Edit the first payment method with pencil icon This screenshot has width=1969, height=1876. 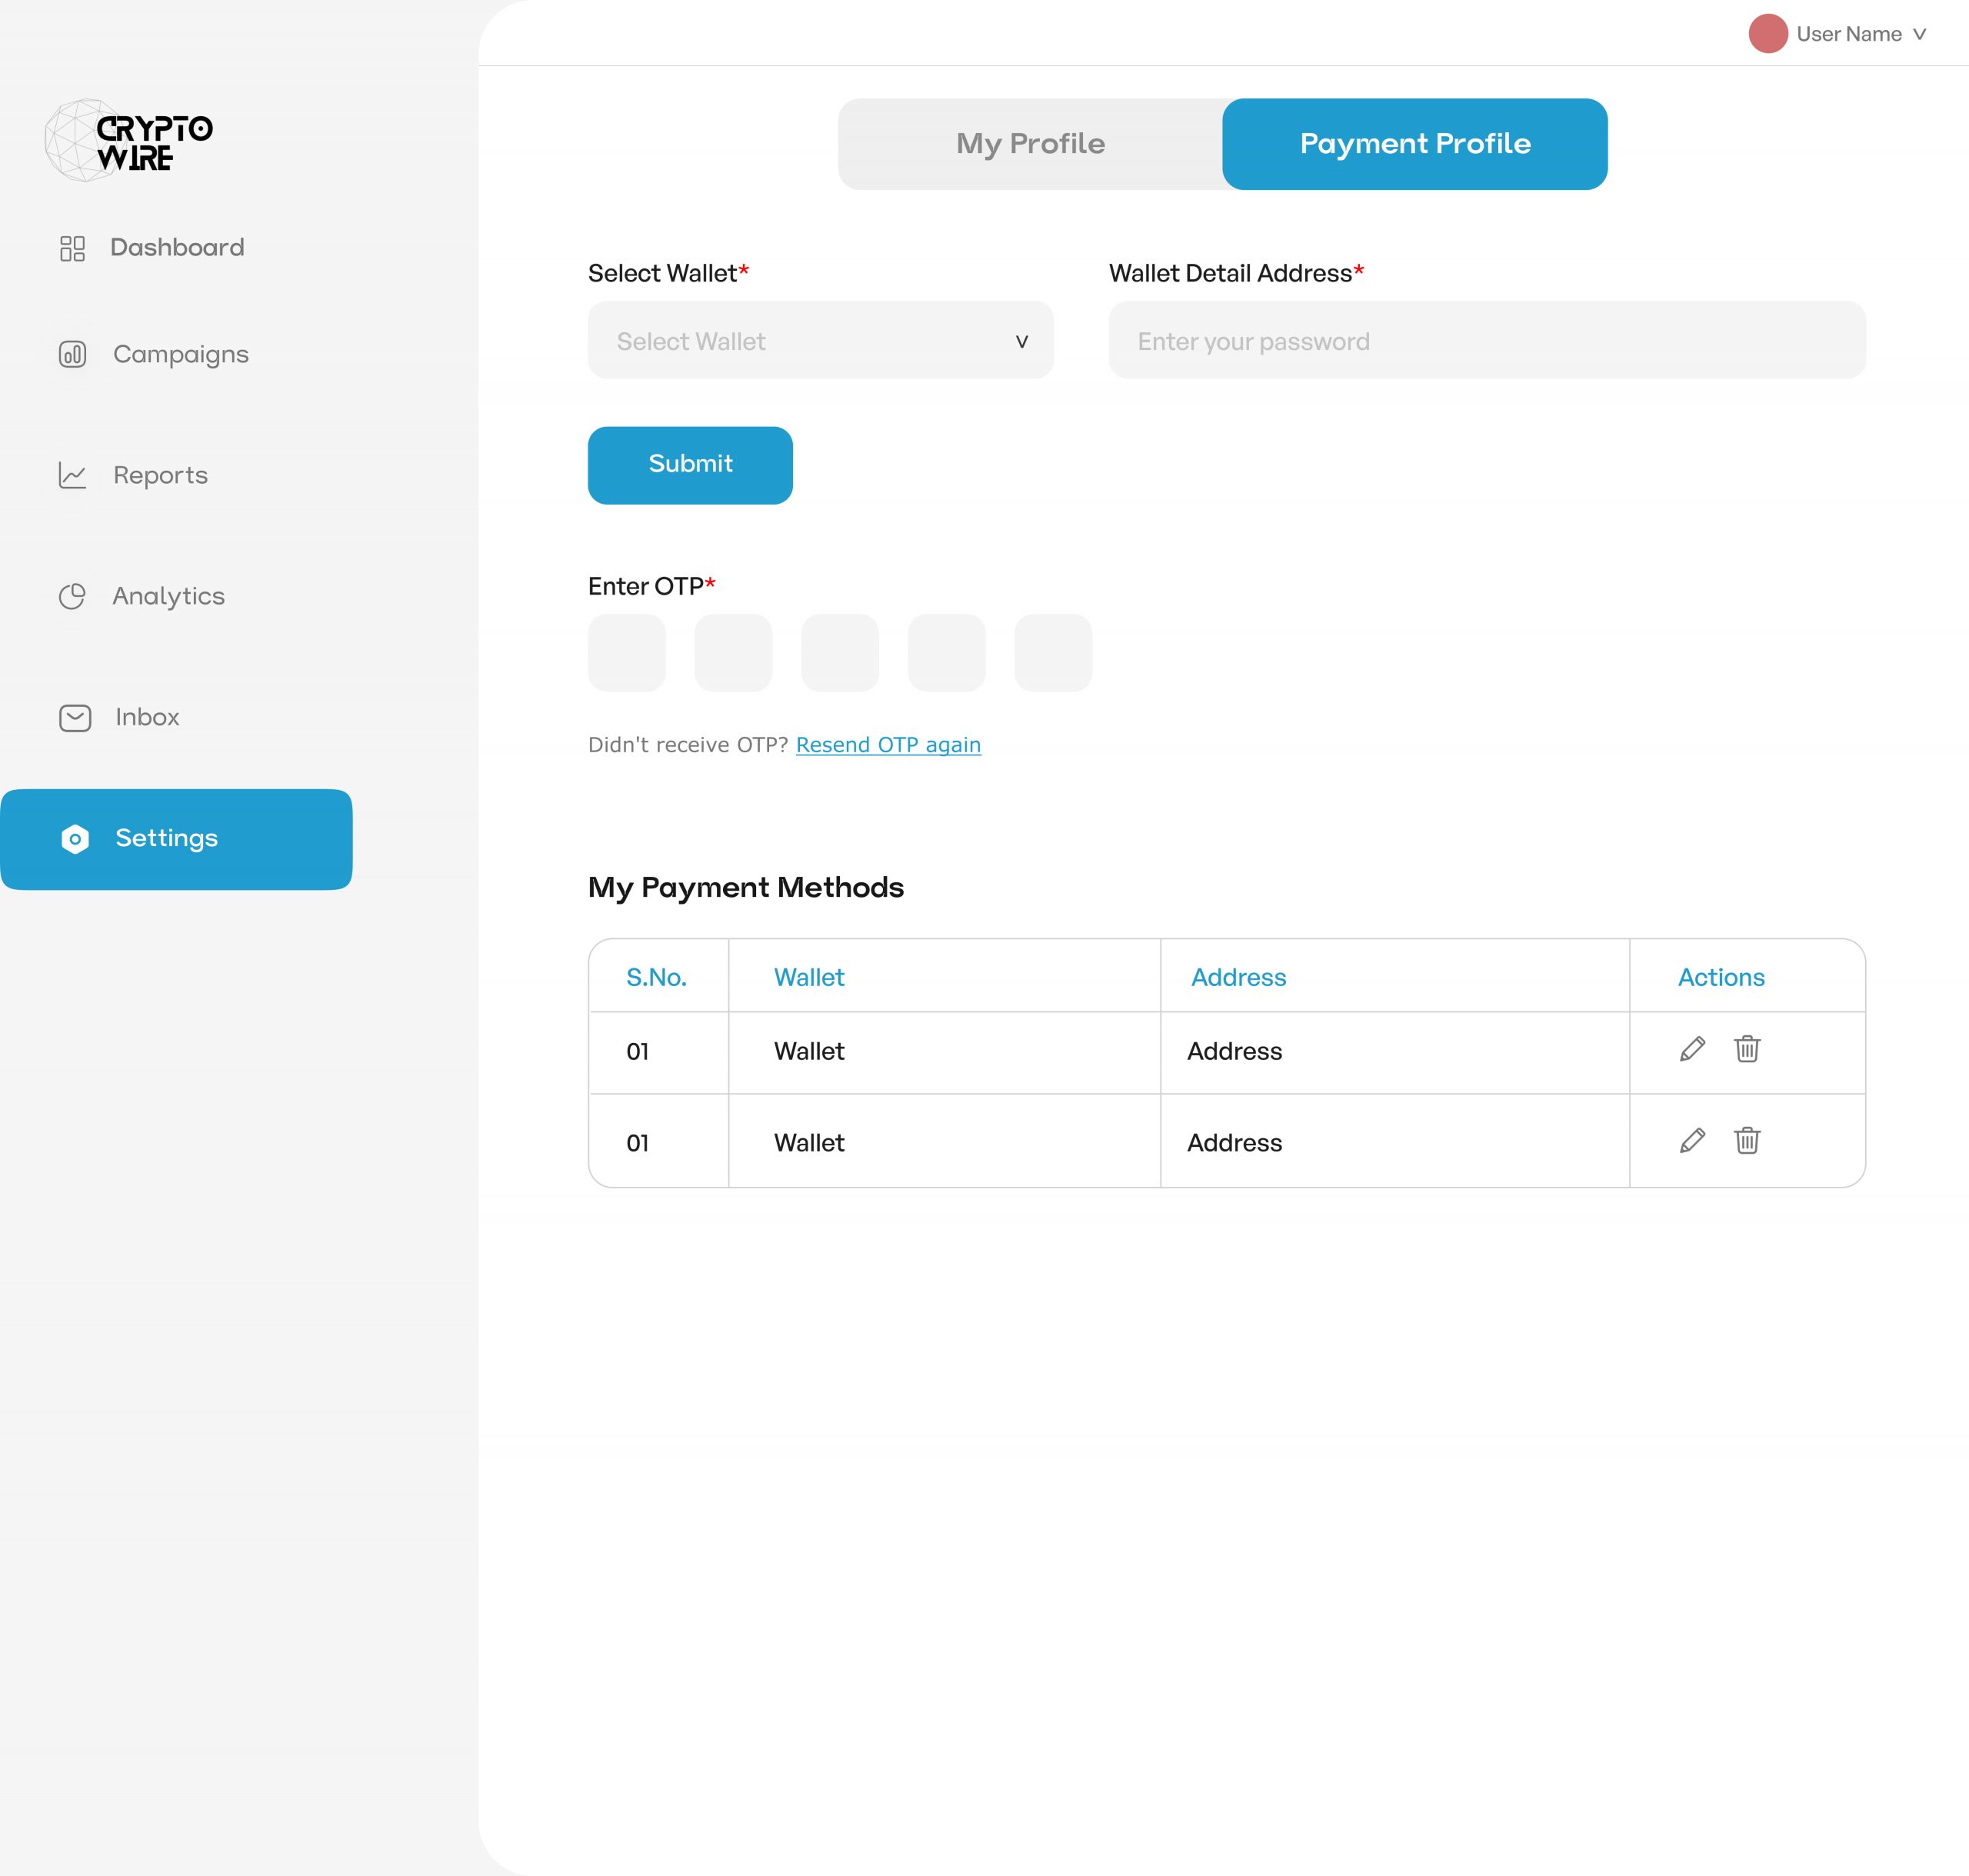click(1692, 1051)
